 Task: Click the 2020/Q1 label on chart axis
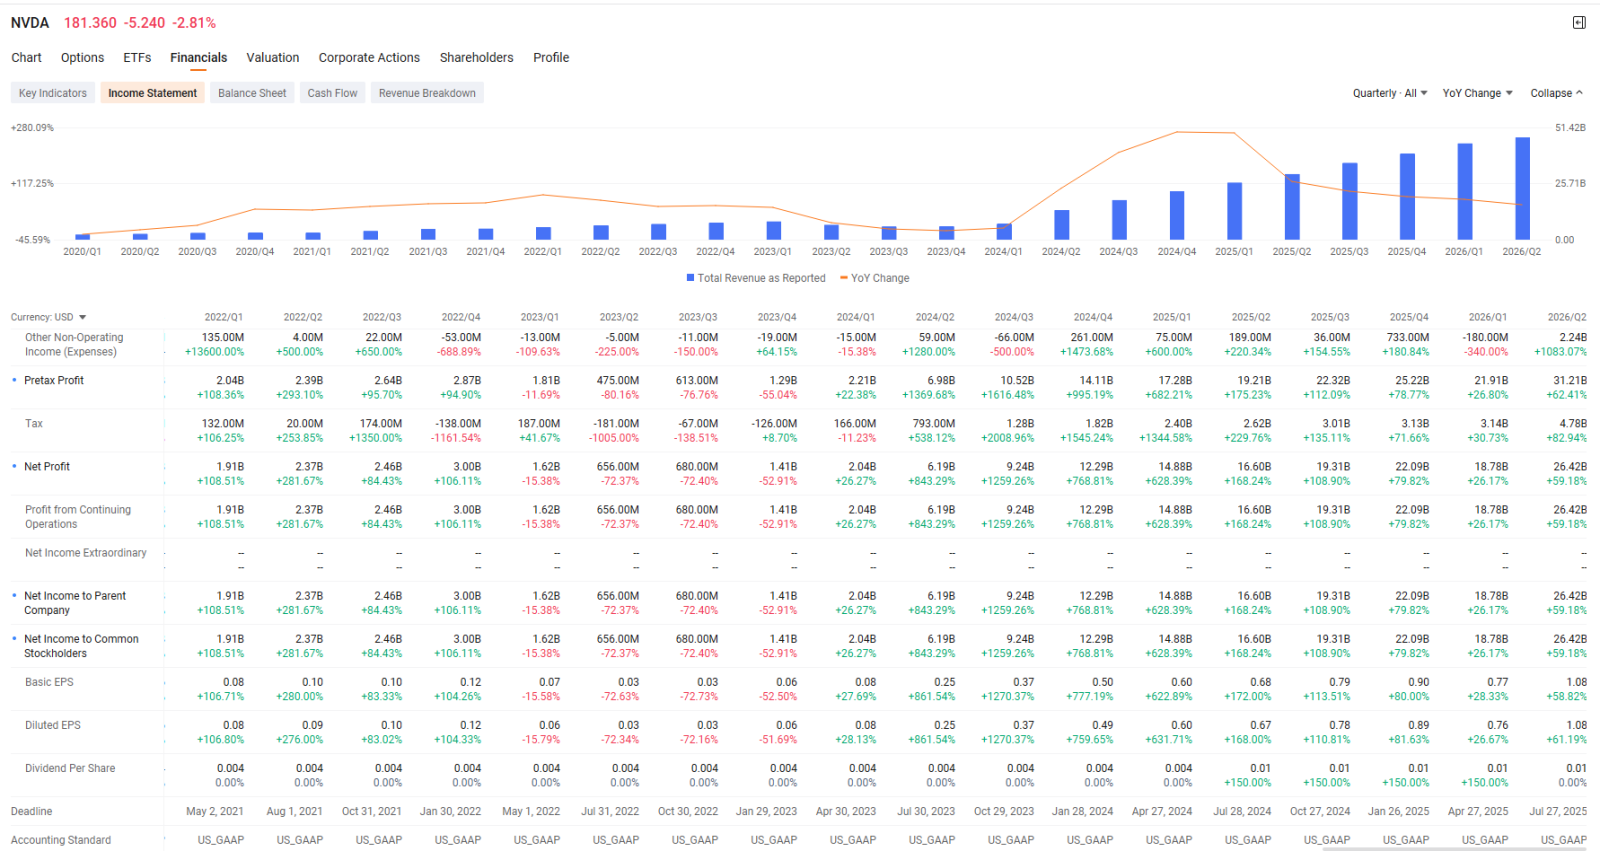pos(82,252)
